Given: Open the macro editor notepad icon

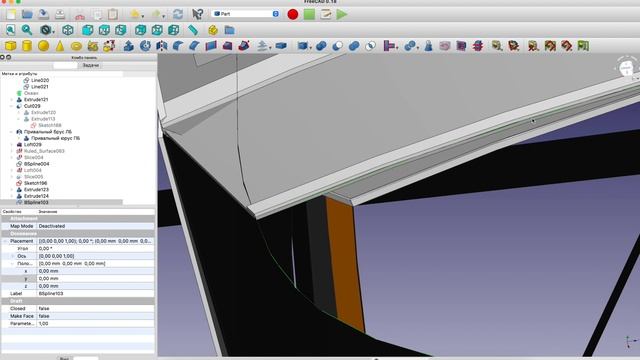Looking at the screenshot, I should tap(326, 14).
